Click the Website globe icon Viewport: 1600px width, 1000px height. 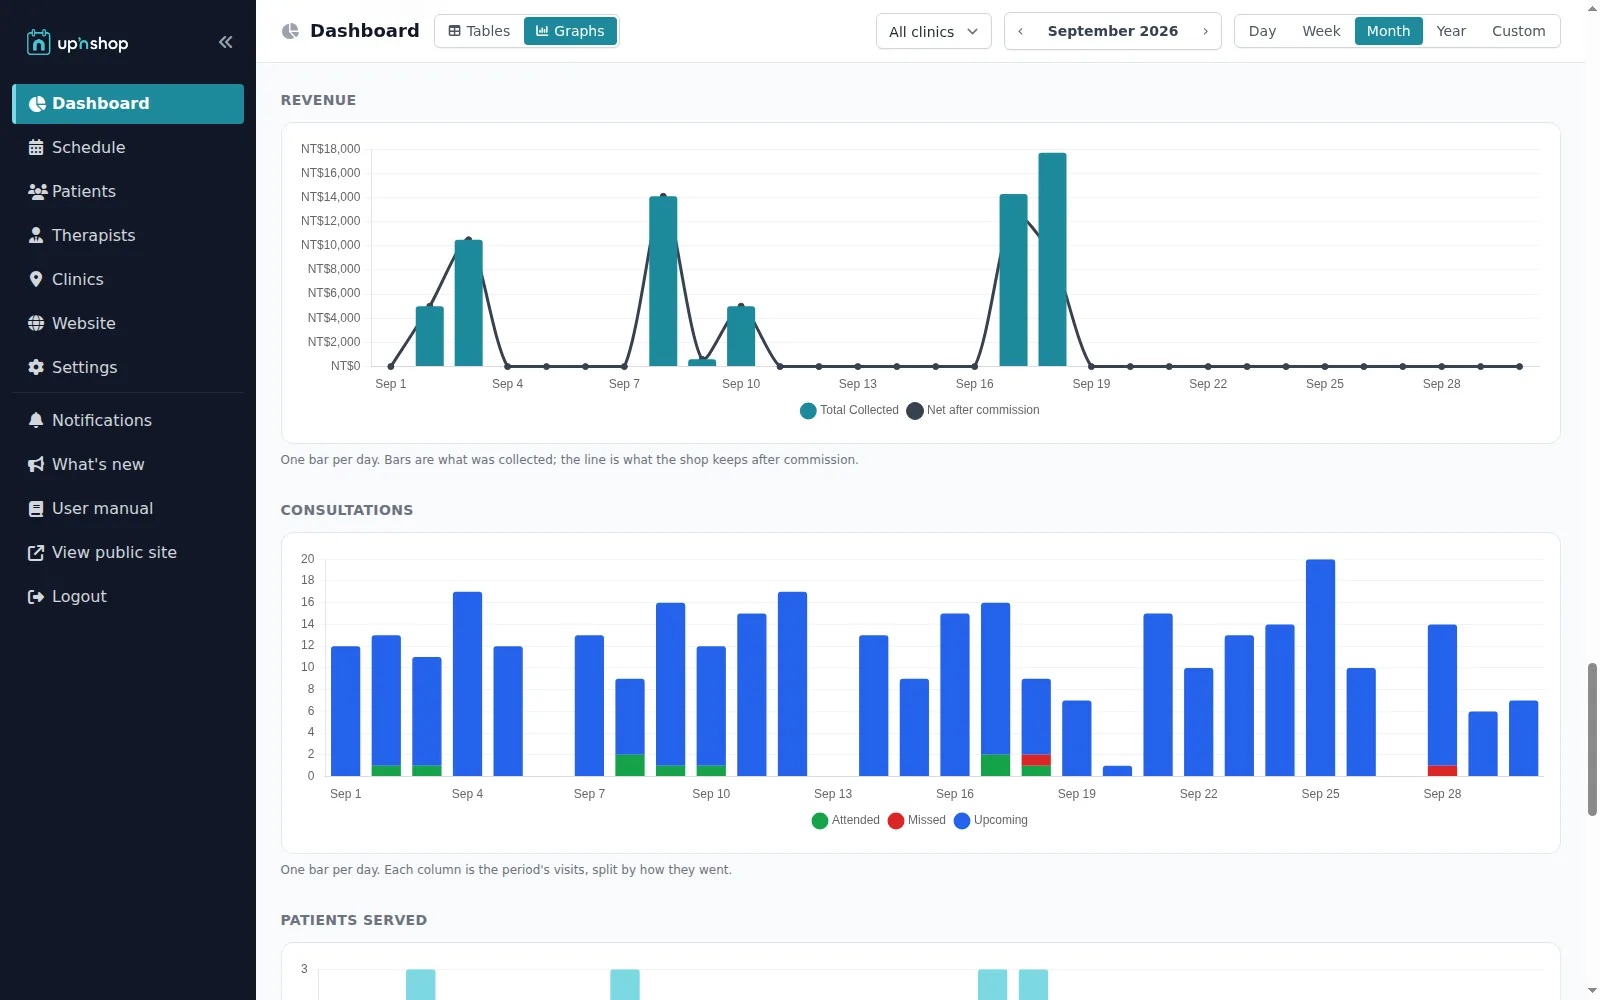pyautogui.click(x=36, y=323)
